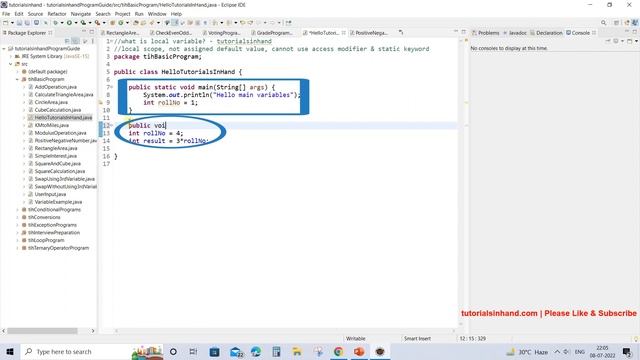This screenshot has height=360, width=640.
Task: Open Package Explorer filter icon
Action: (x=85, y=41)
